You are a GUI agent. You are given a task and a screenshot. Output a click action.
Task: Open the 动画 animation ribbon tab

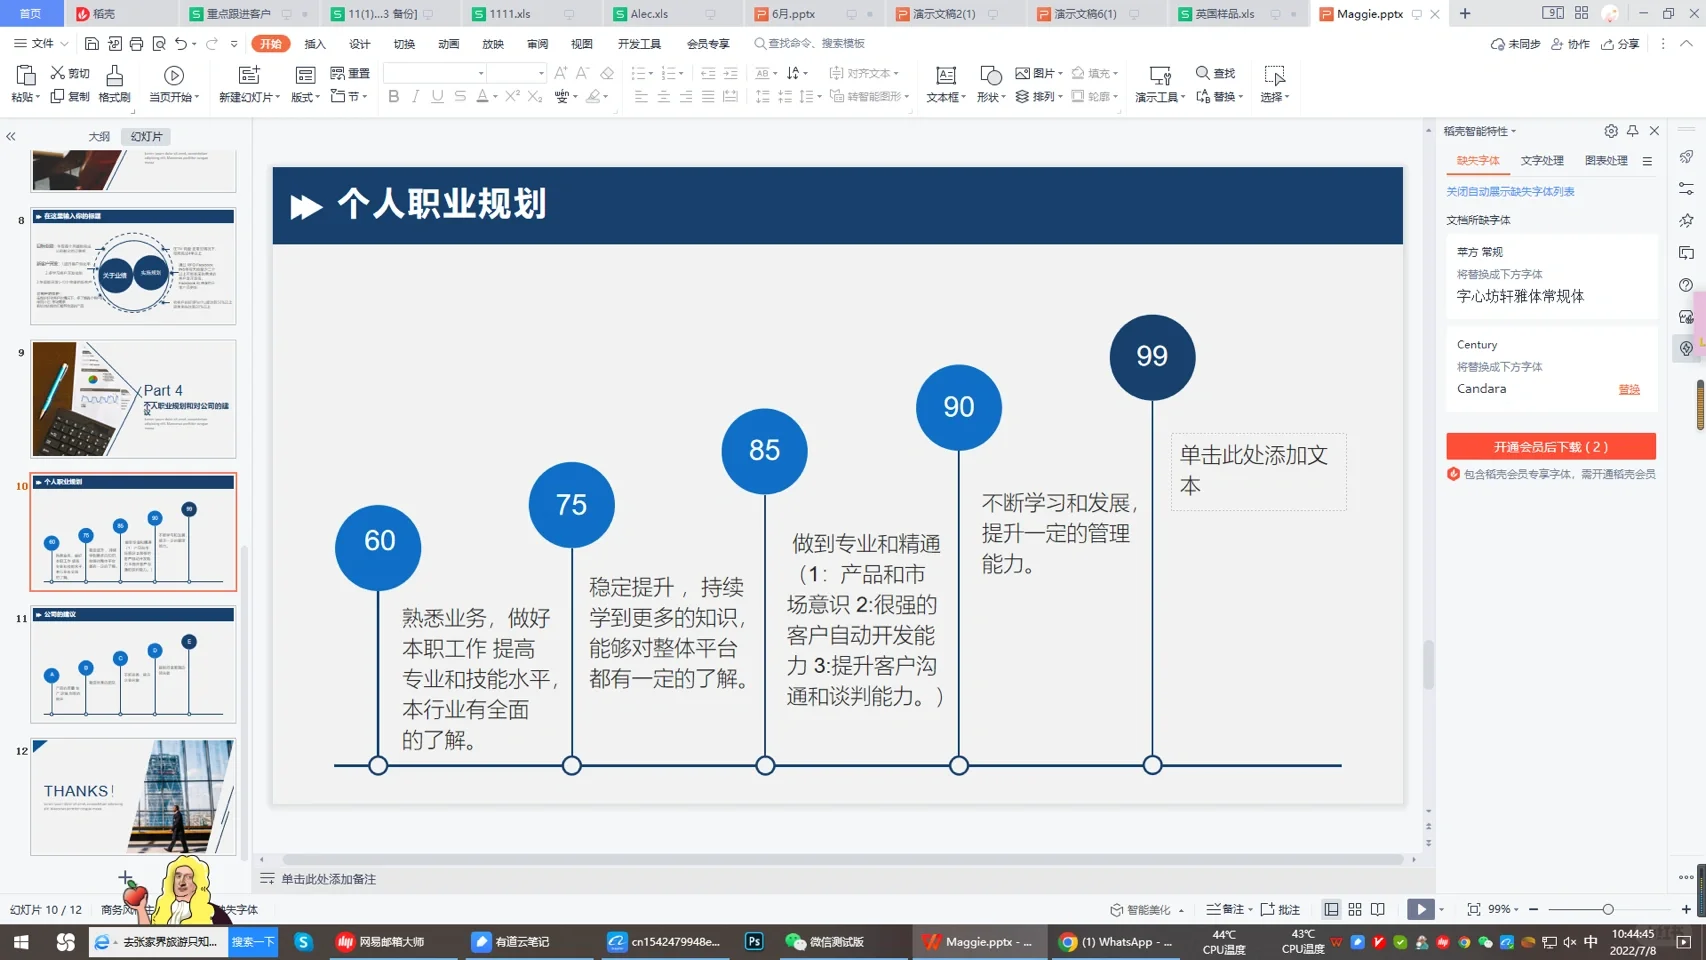click(449, 44)
